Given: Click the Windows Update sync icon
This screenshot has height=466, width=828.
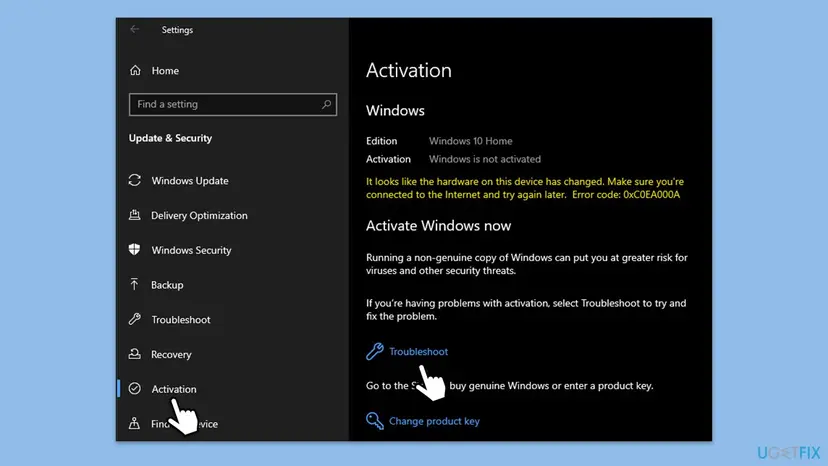Looking at the screenshot, I should [135, 180].
